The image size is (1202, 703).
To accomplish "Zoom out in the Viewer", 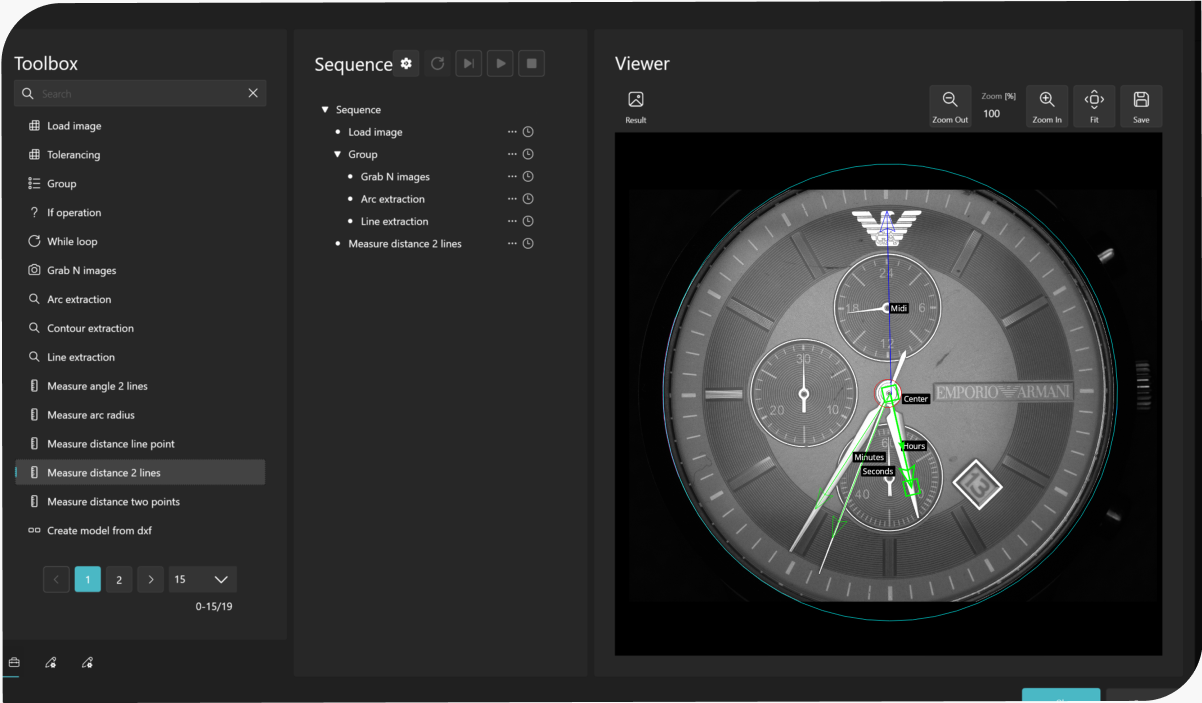I will click(x=950, y=106).
